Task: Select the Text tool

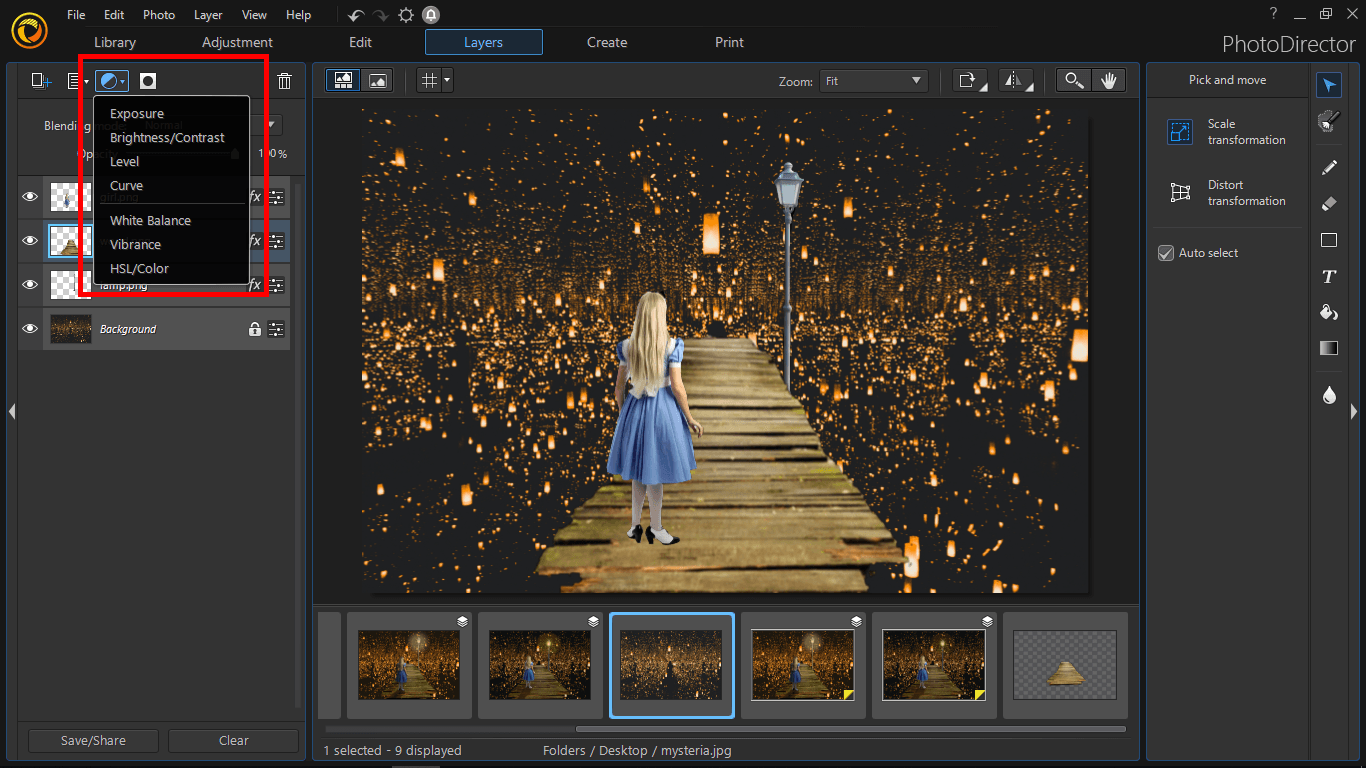Action: (1328, 276)
